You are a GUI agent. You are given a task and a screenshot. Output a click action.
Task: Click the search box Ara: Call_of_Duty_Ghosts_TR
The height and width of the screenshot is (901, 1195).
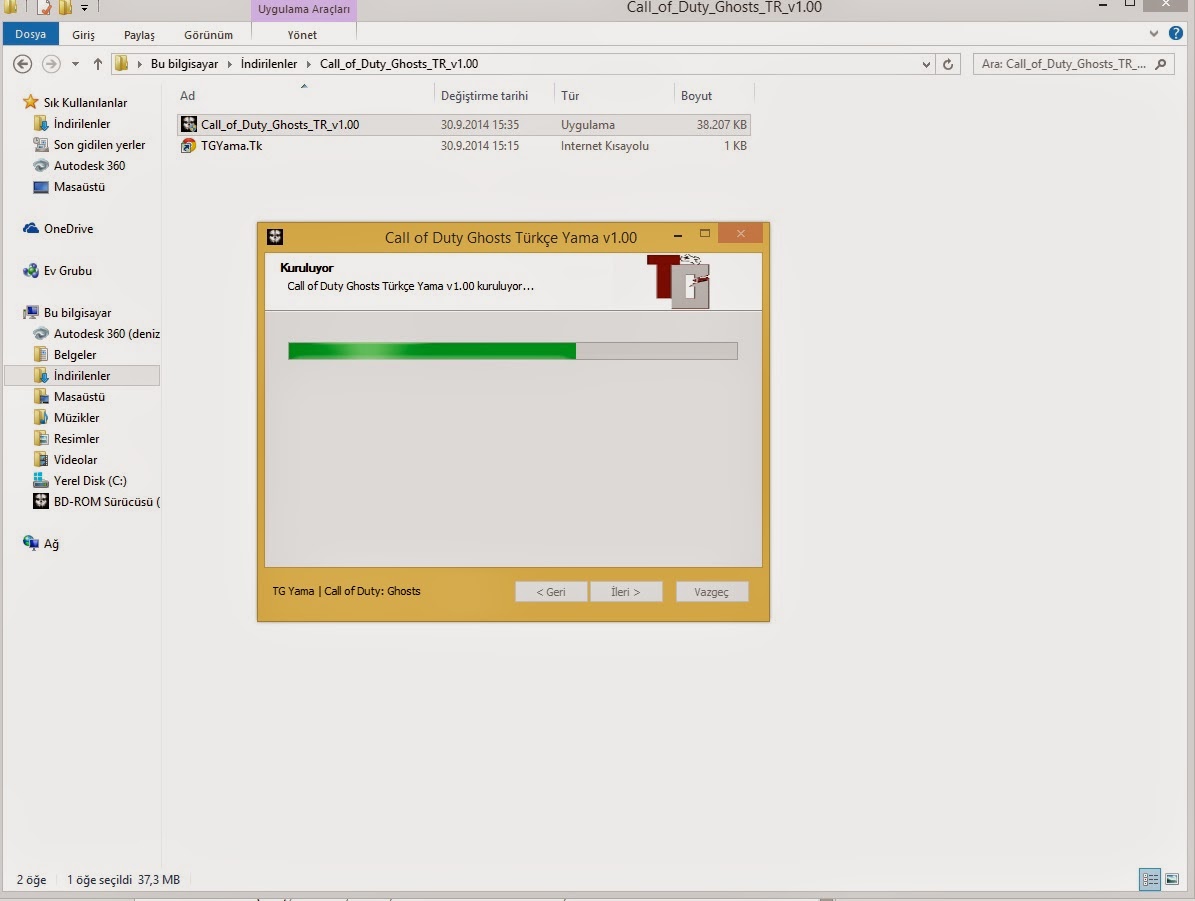click(x=1064, y=64)
